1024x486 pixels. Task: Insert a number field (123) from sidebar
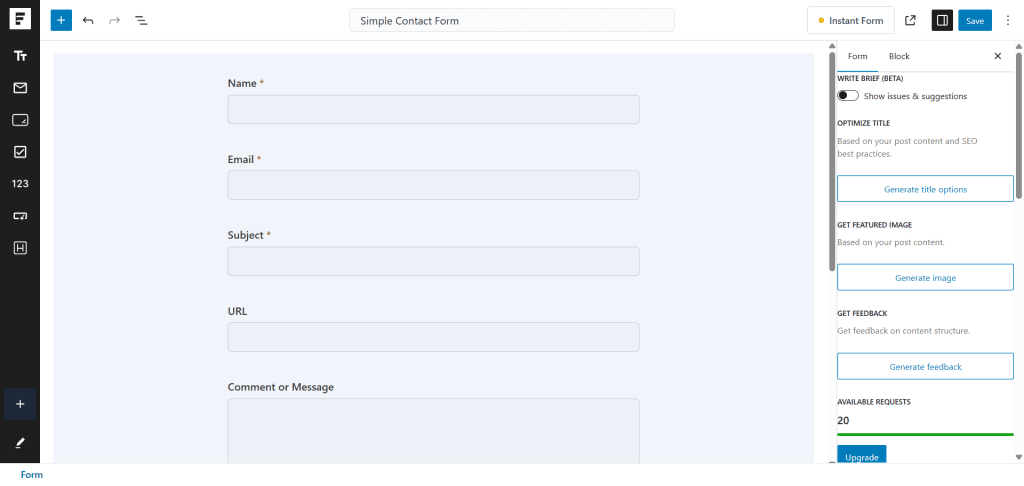[x=20, y=184]
